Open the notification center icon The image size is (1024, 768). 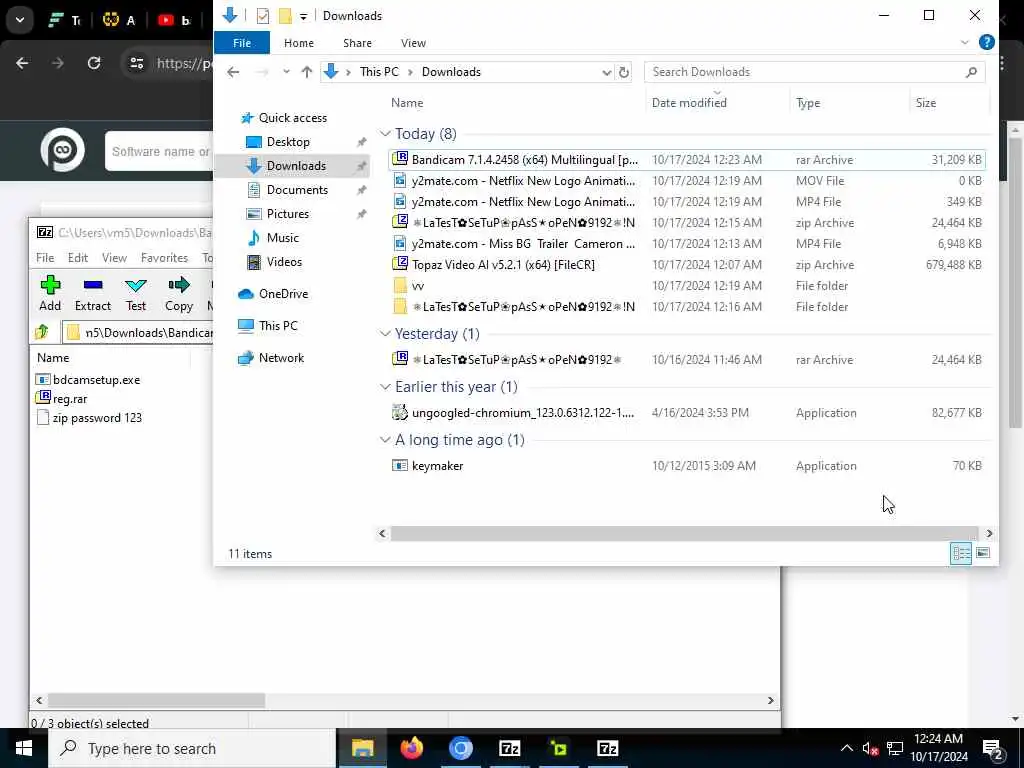coord(992,748)
